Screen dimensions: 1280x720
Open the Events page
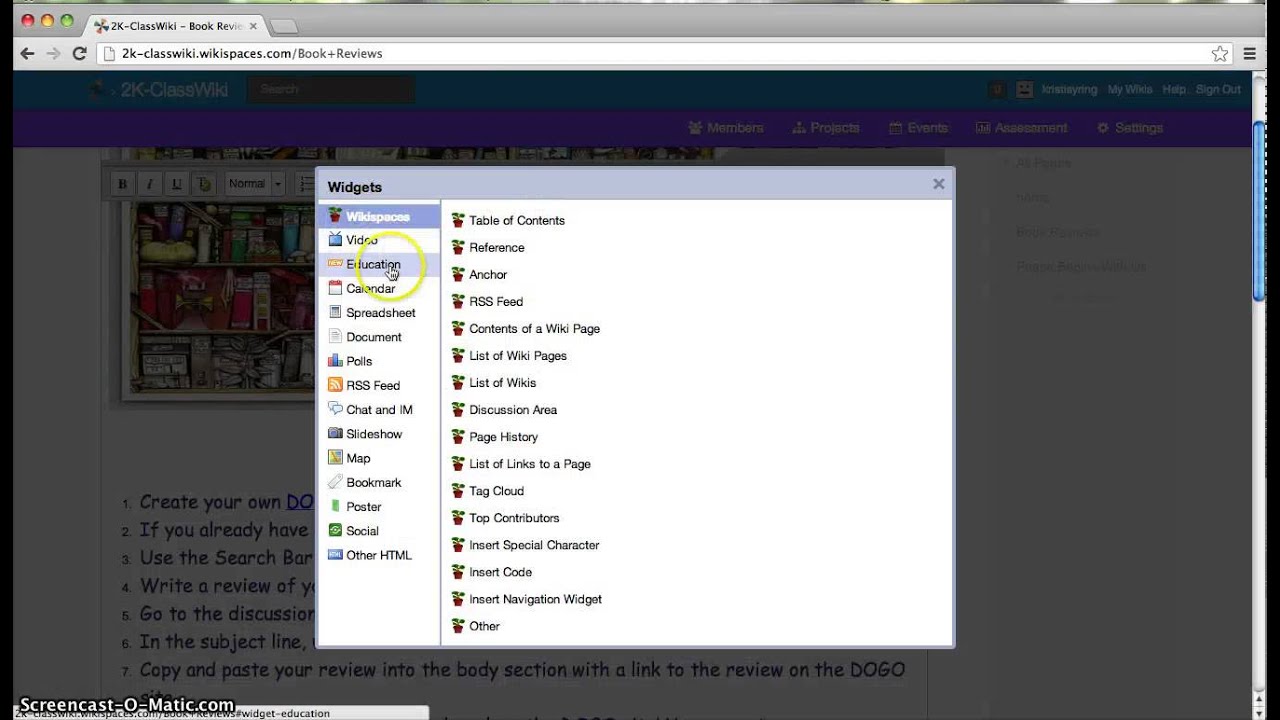(918, 128)
